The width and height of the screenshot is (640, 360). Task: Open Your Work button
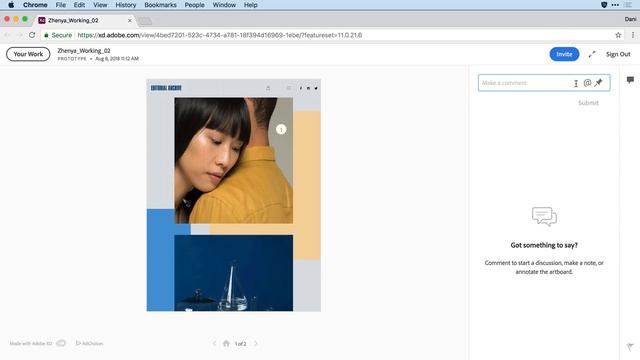pyautogui.click(x=28, y=54)
